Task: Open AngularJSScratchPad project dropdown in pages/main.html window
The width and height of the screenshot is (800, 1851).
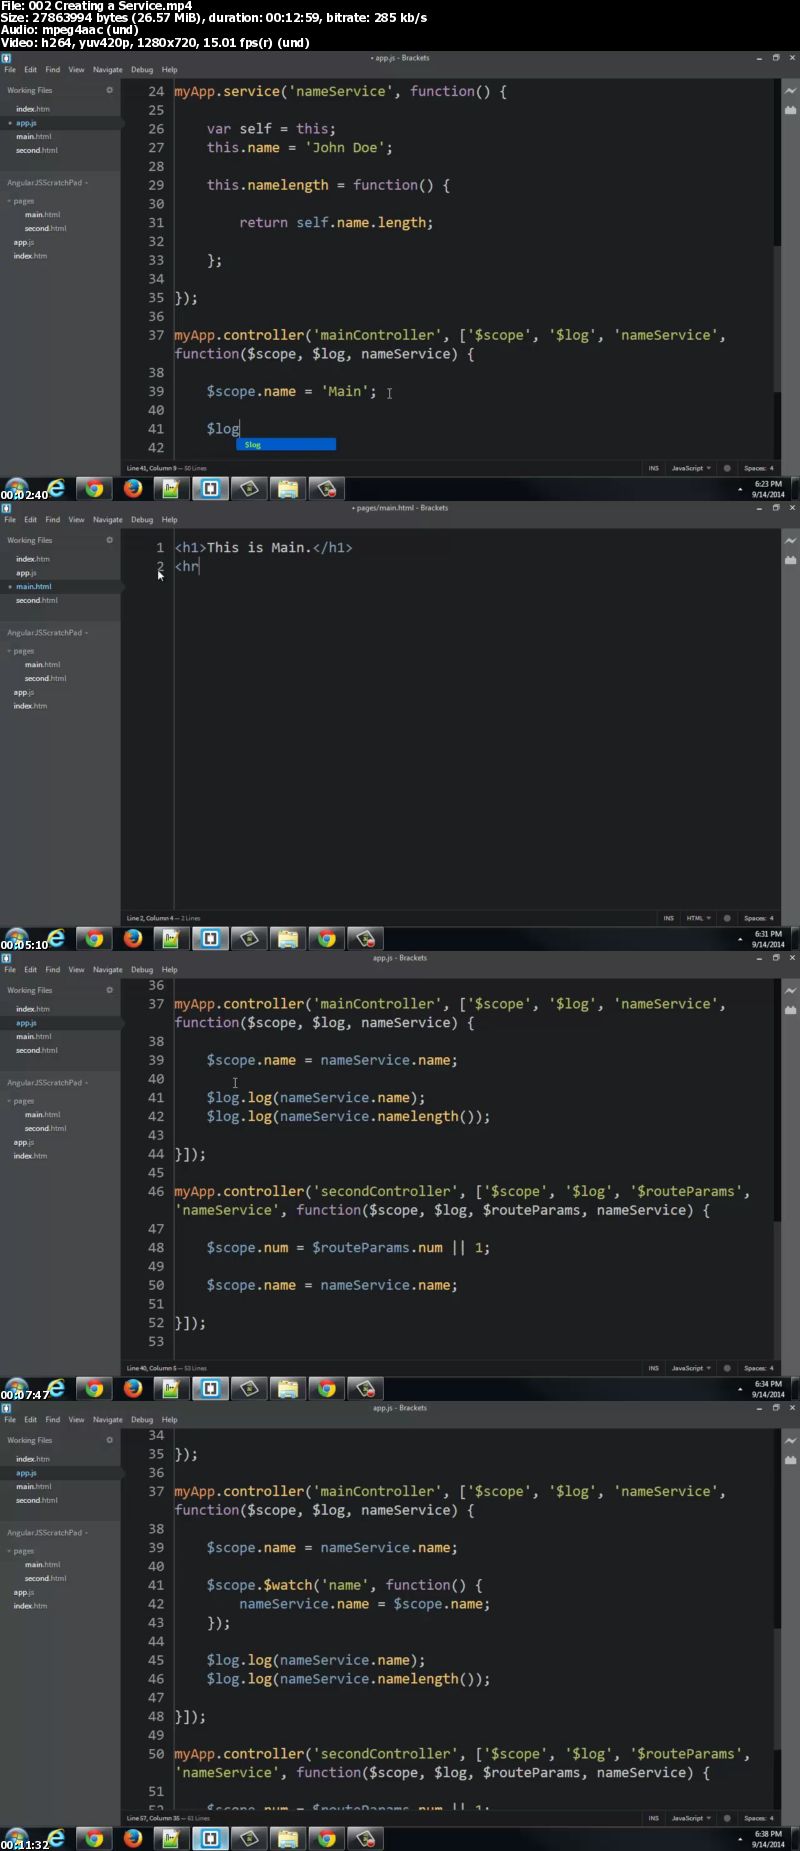Action: [x=47, y=633]
